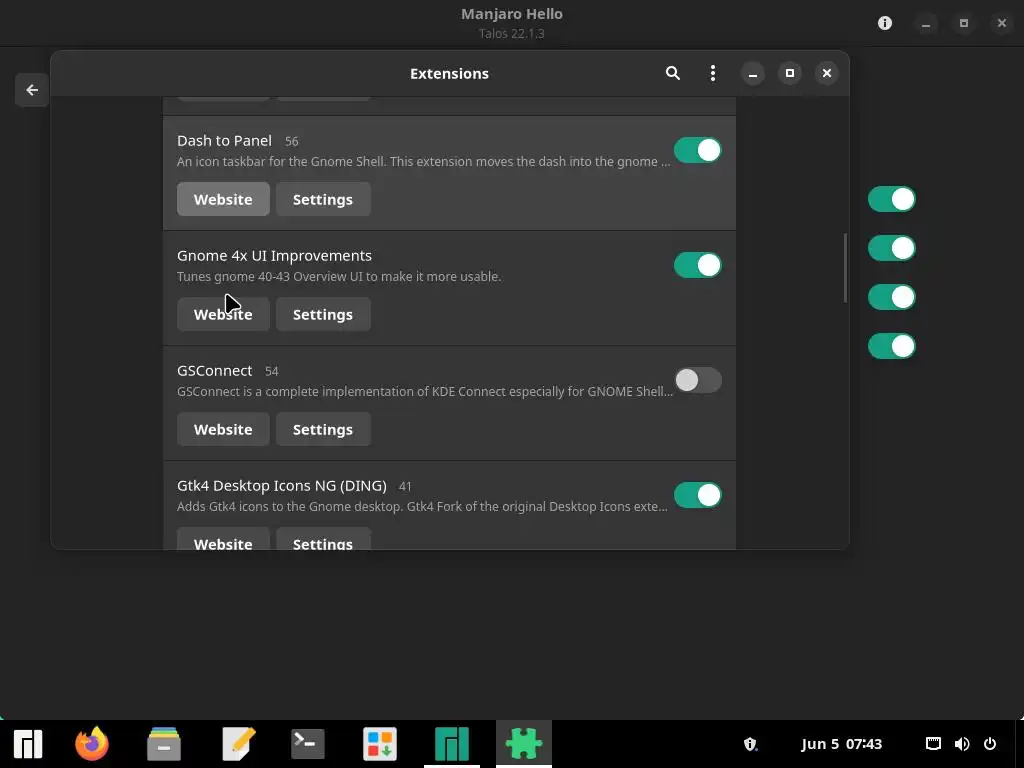Open the Extensions three-dot menu
The image size is (1024, 768).
point(712,73)
